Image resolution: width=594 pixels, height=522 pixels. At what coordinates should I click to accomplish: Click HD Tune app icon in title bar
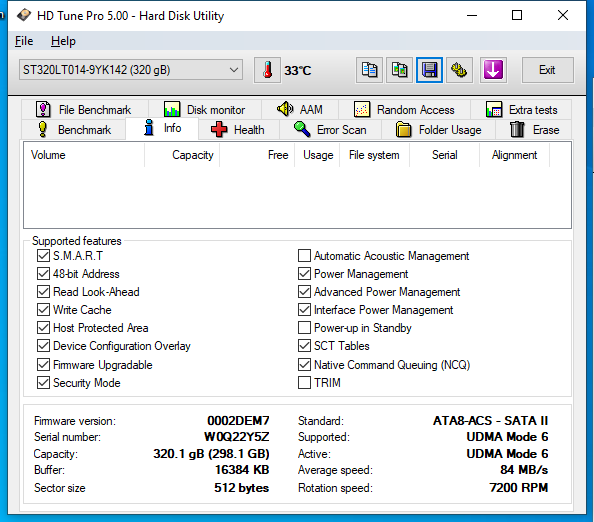click(24, 15)
